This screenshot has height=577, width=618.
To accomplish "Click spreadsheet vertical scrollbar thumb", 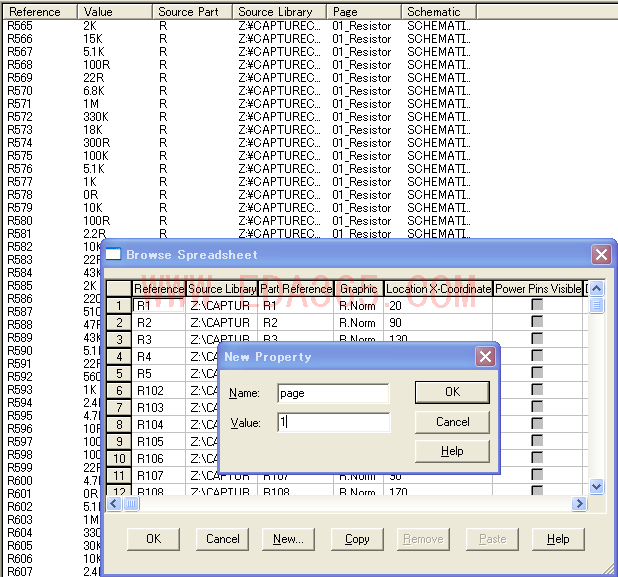I will click(596, 305).
